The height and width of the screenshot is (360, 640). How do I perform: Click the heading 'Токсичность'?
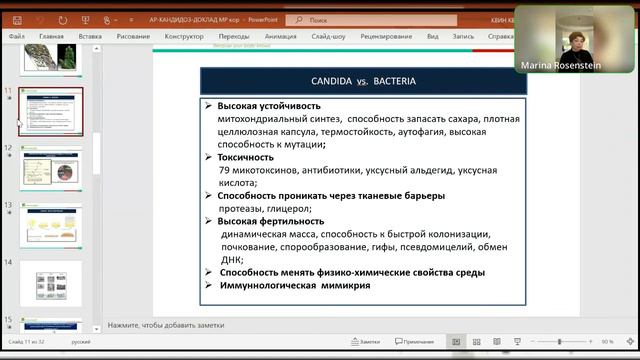click(x=245, y=157)
